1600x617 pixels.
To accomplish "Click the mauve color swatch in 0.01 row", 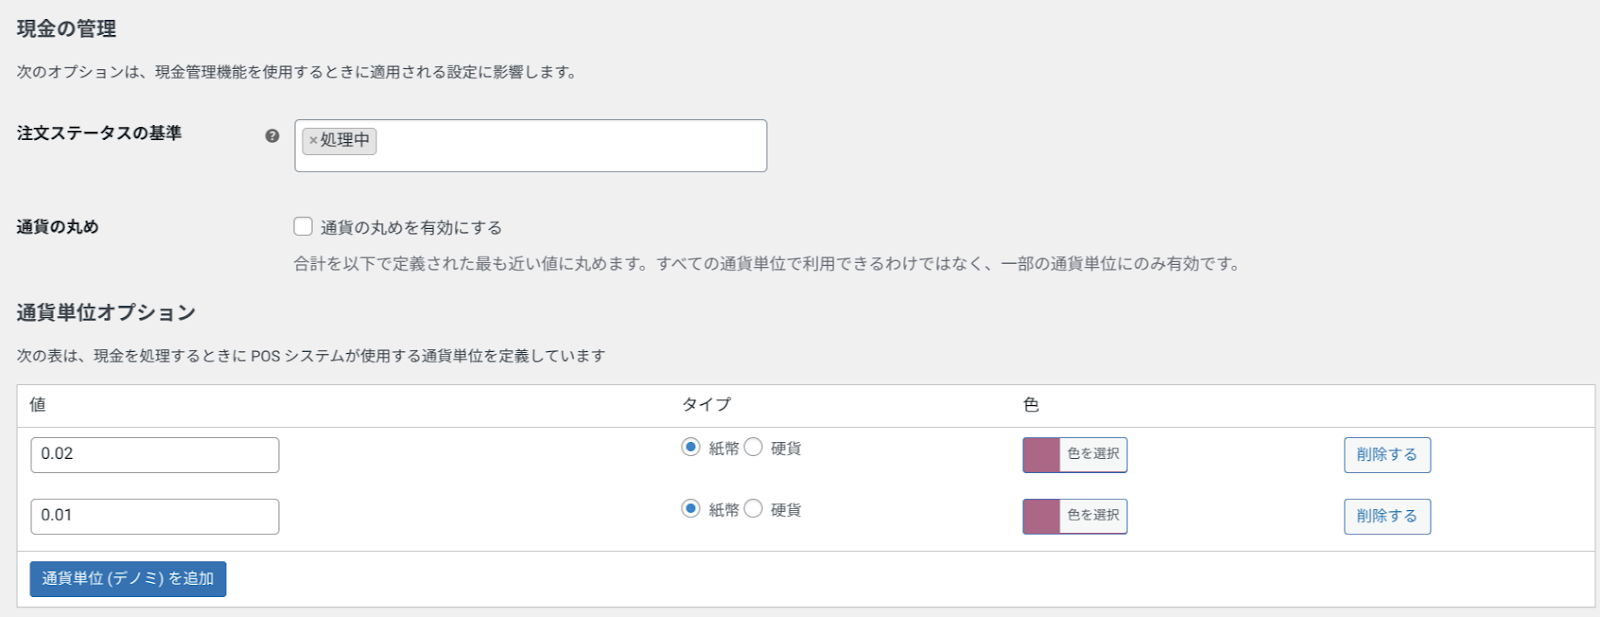I will click(x=1041, y=516).
